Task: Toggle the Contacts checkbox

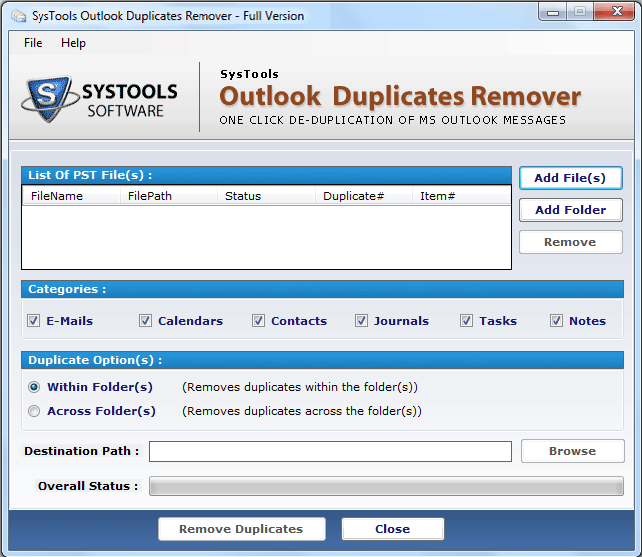Action: point(258,321)
